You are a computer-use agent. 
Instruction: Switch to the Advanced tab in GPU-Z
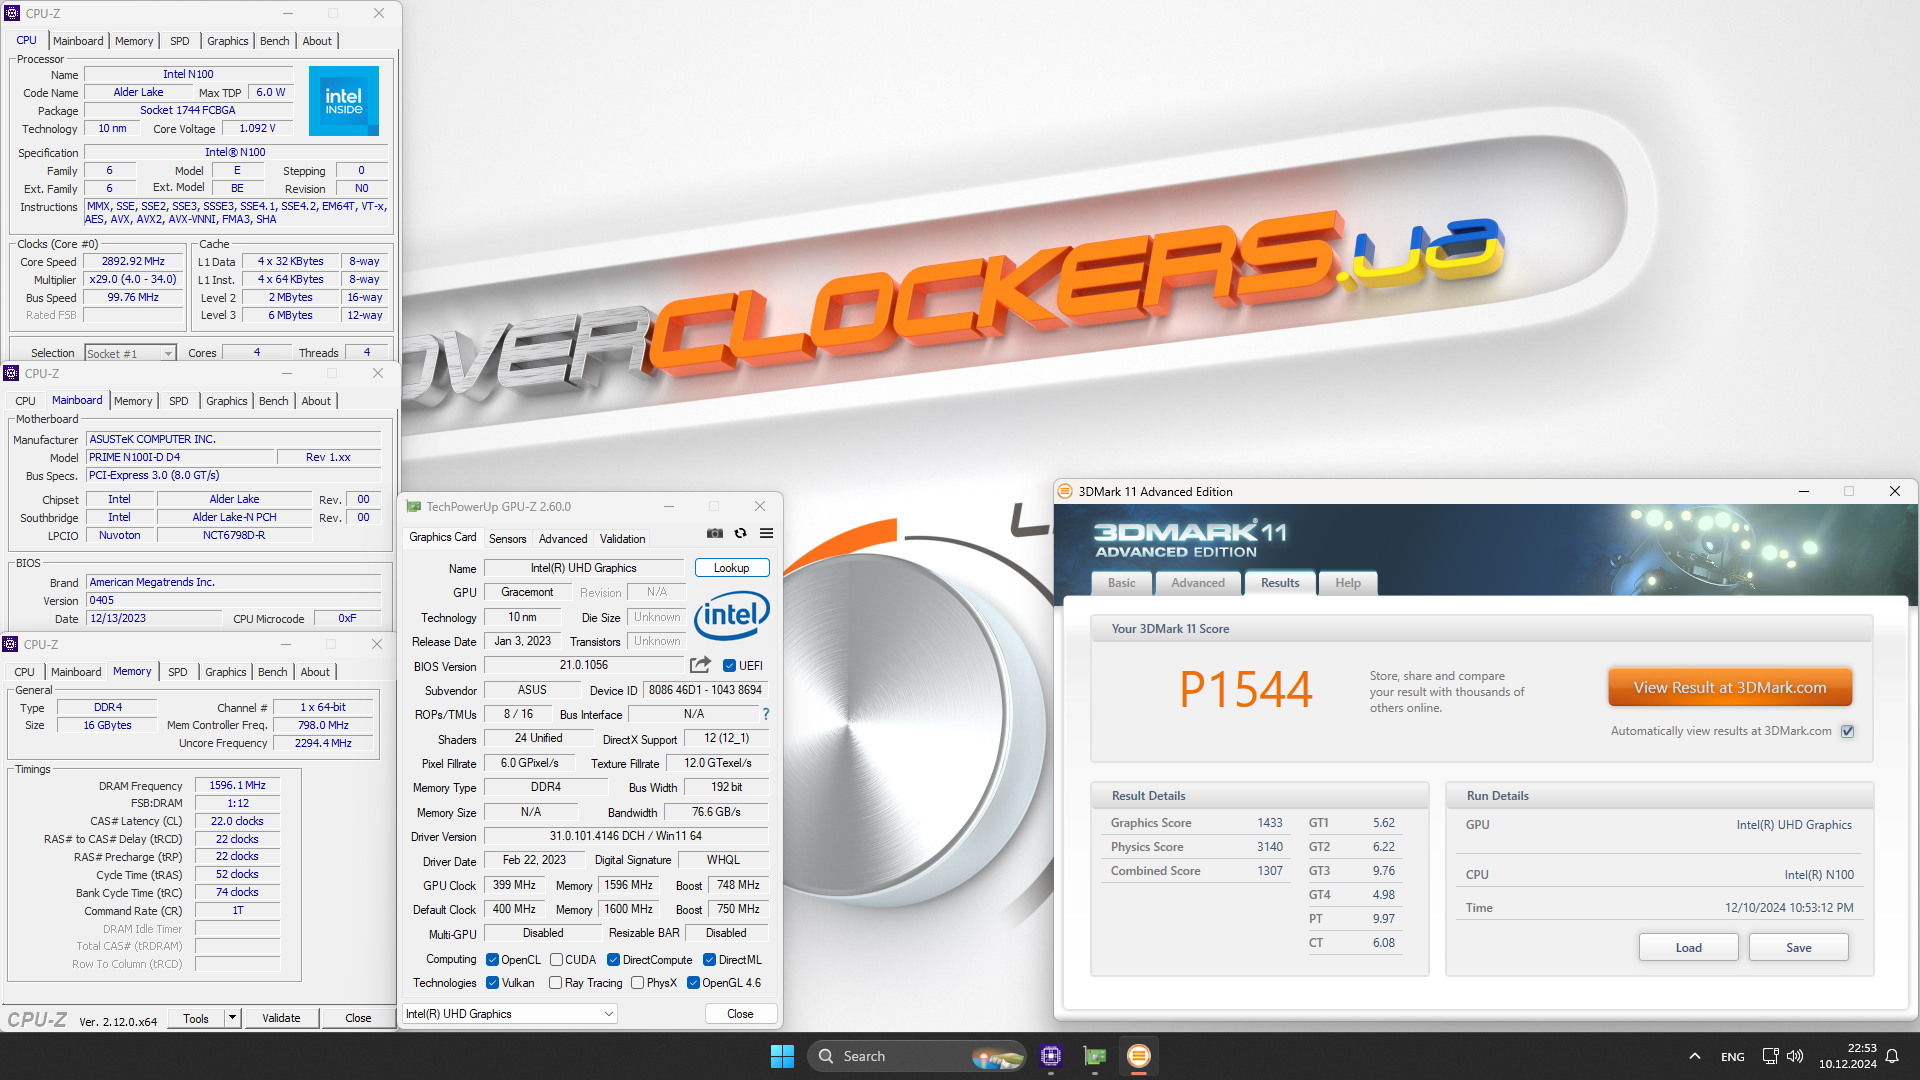[563, 539]
